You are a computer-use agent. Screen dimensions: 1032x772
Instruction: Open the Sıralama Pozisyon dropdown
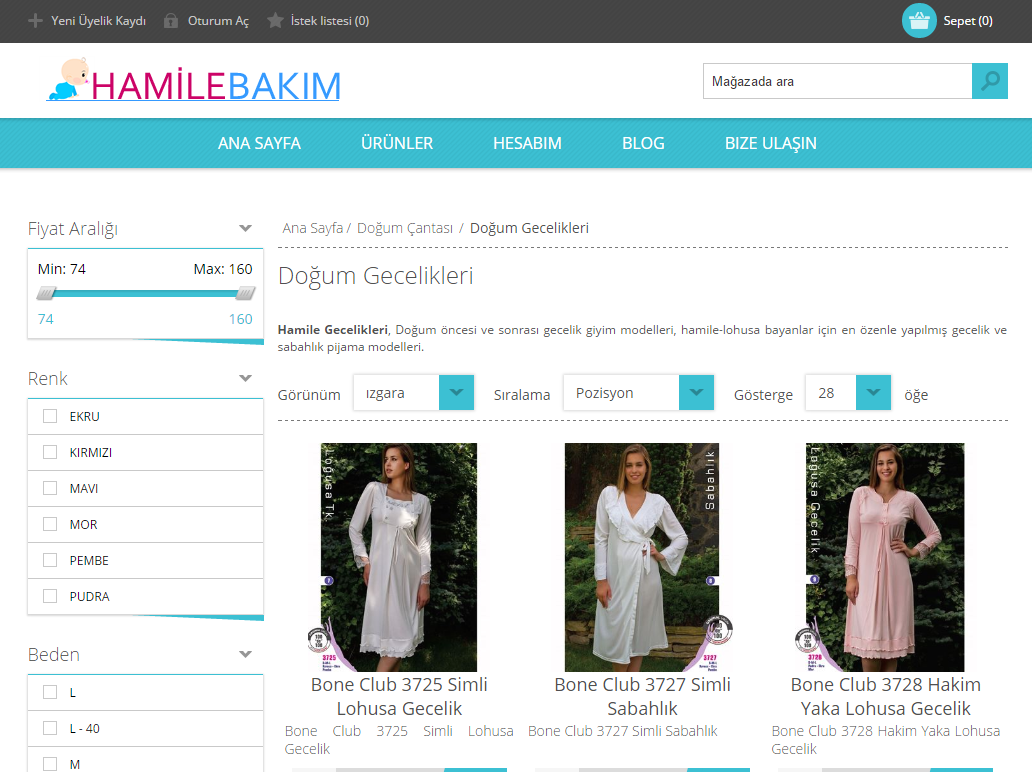pyautogui.click(x=638, y=393)
